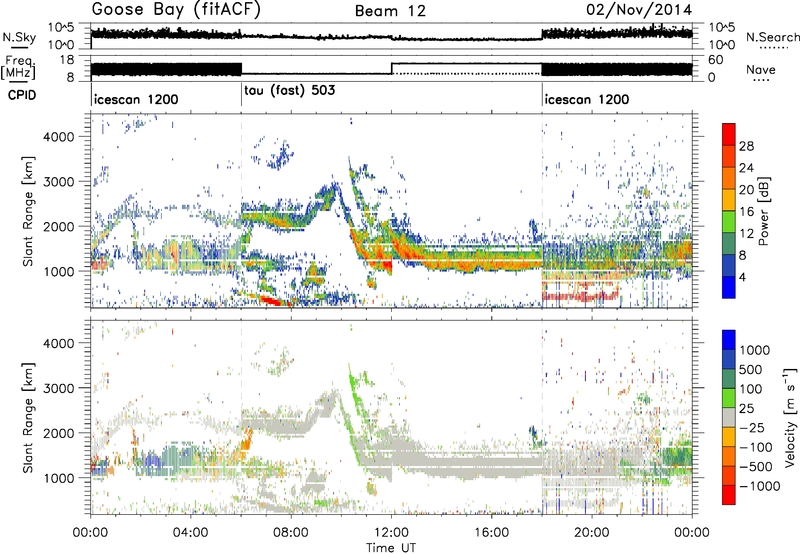The width and height of the screenshot is (800, 554).
Task: Click the gray -25 to 25 Velocity colorbar segment
Action: coord(729,417)
